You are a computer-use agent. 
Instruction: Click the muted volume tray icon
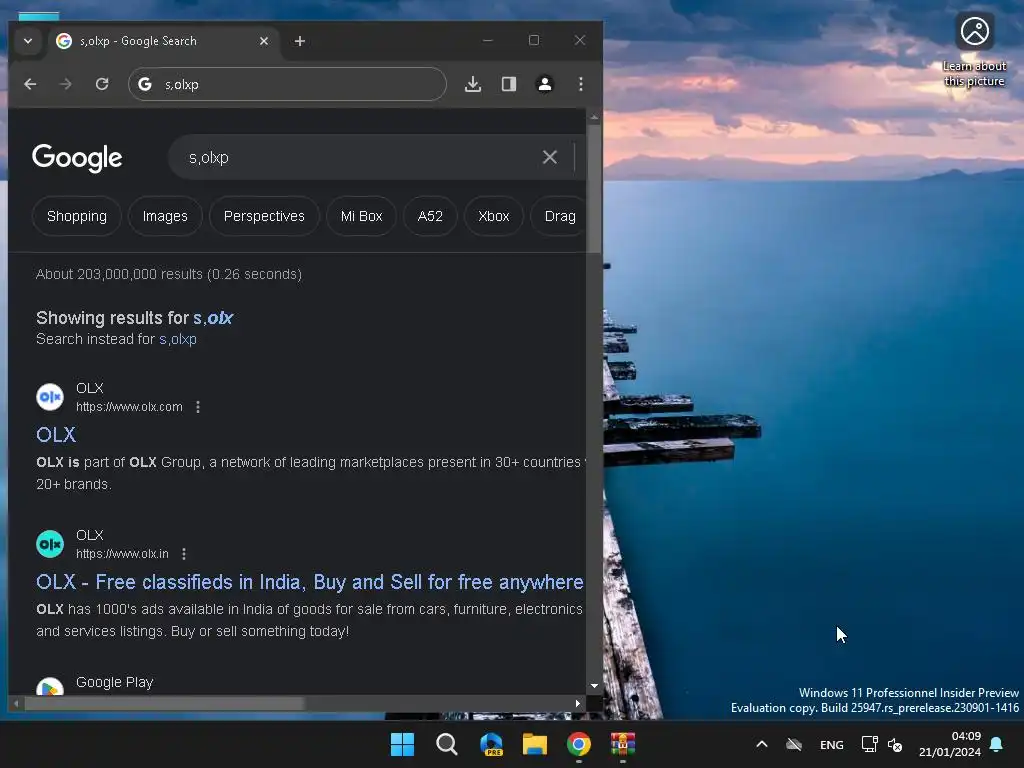(895, 744)
